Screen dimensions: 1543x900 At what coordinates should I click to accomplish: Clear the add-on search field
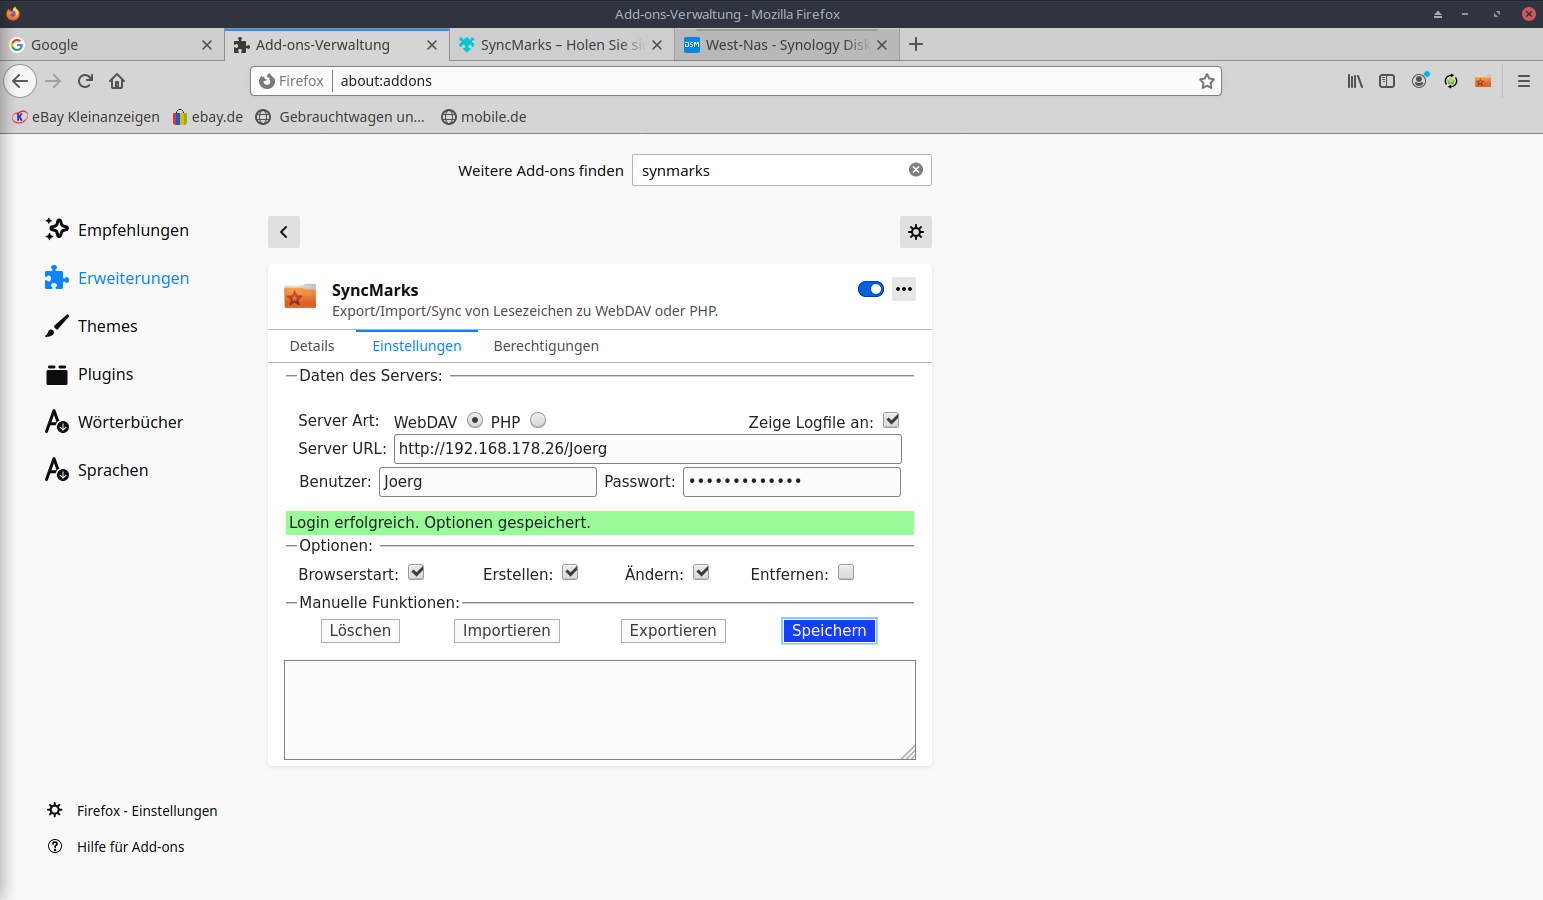(x=915, y=170)
